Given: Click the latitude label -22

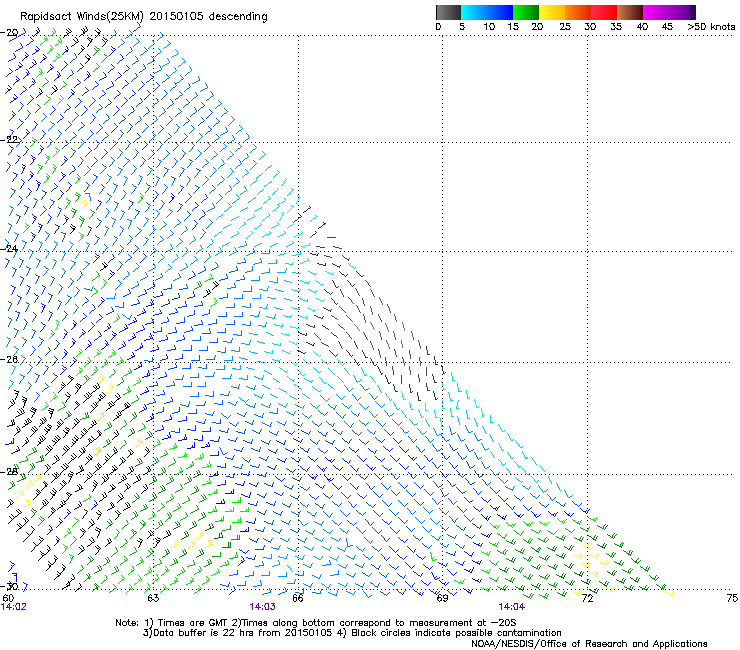Looking at the screenshot, I should [x=10, y=140].
